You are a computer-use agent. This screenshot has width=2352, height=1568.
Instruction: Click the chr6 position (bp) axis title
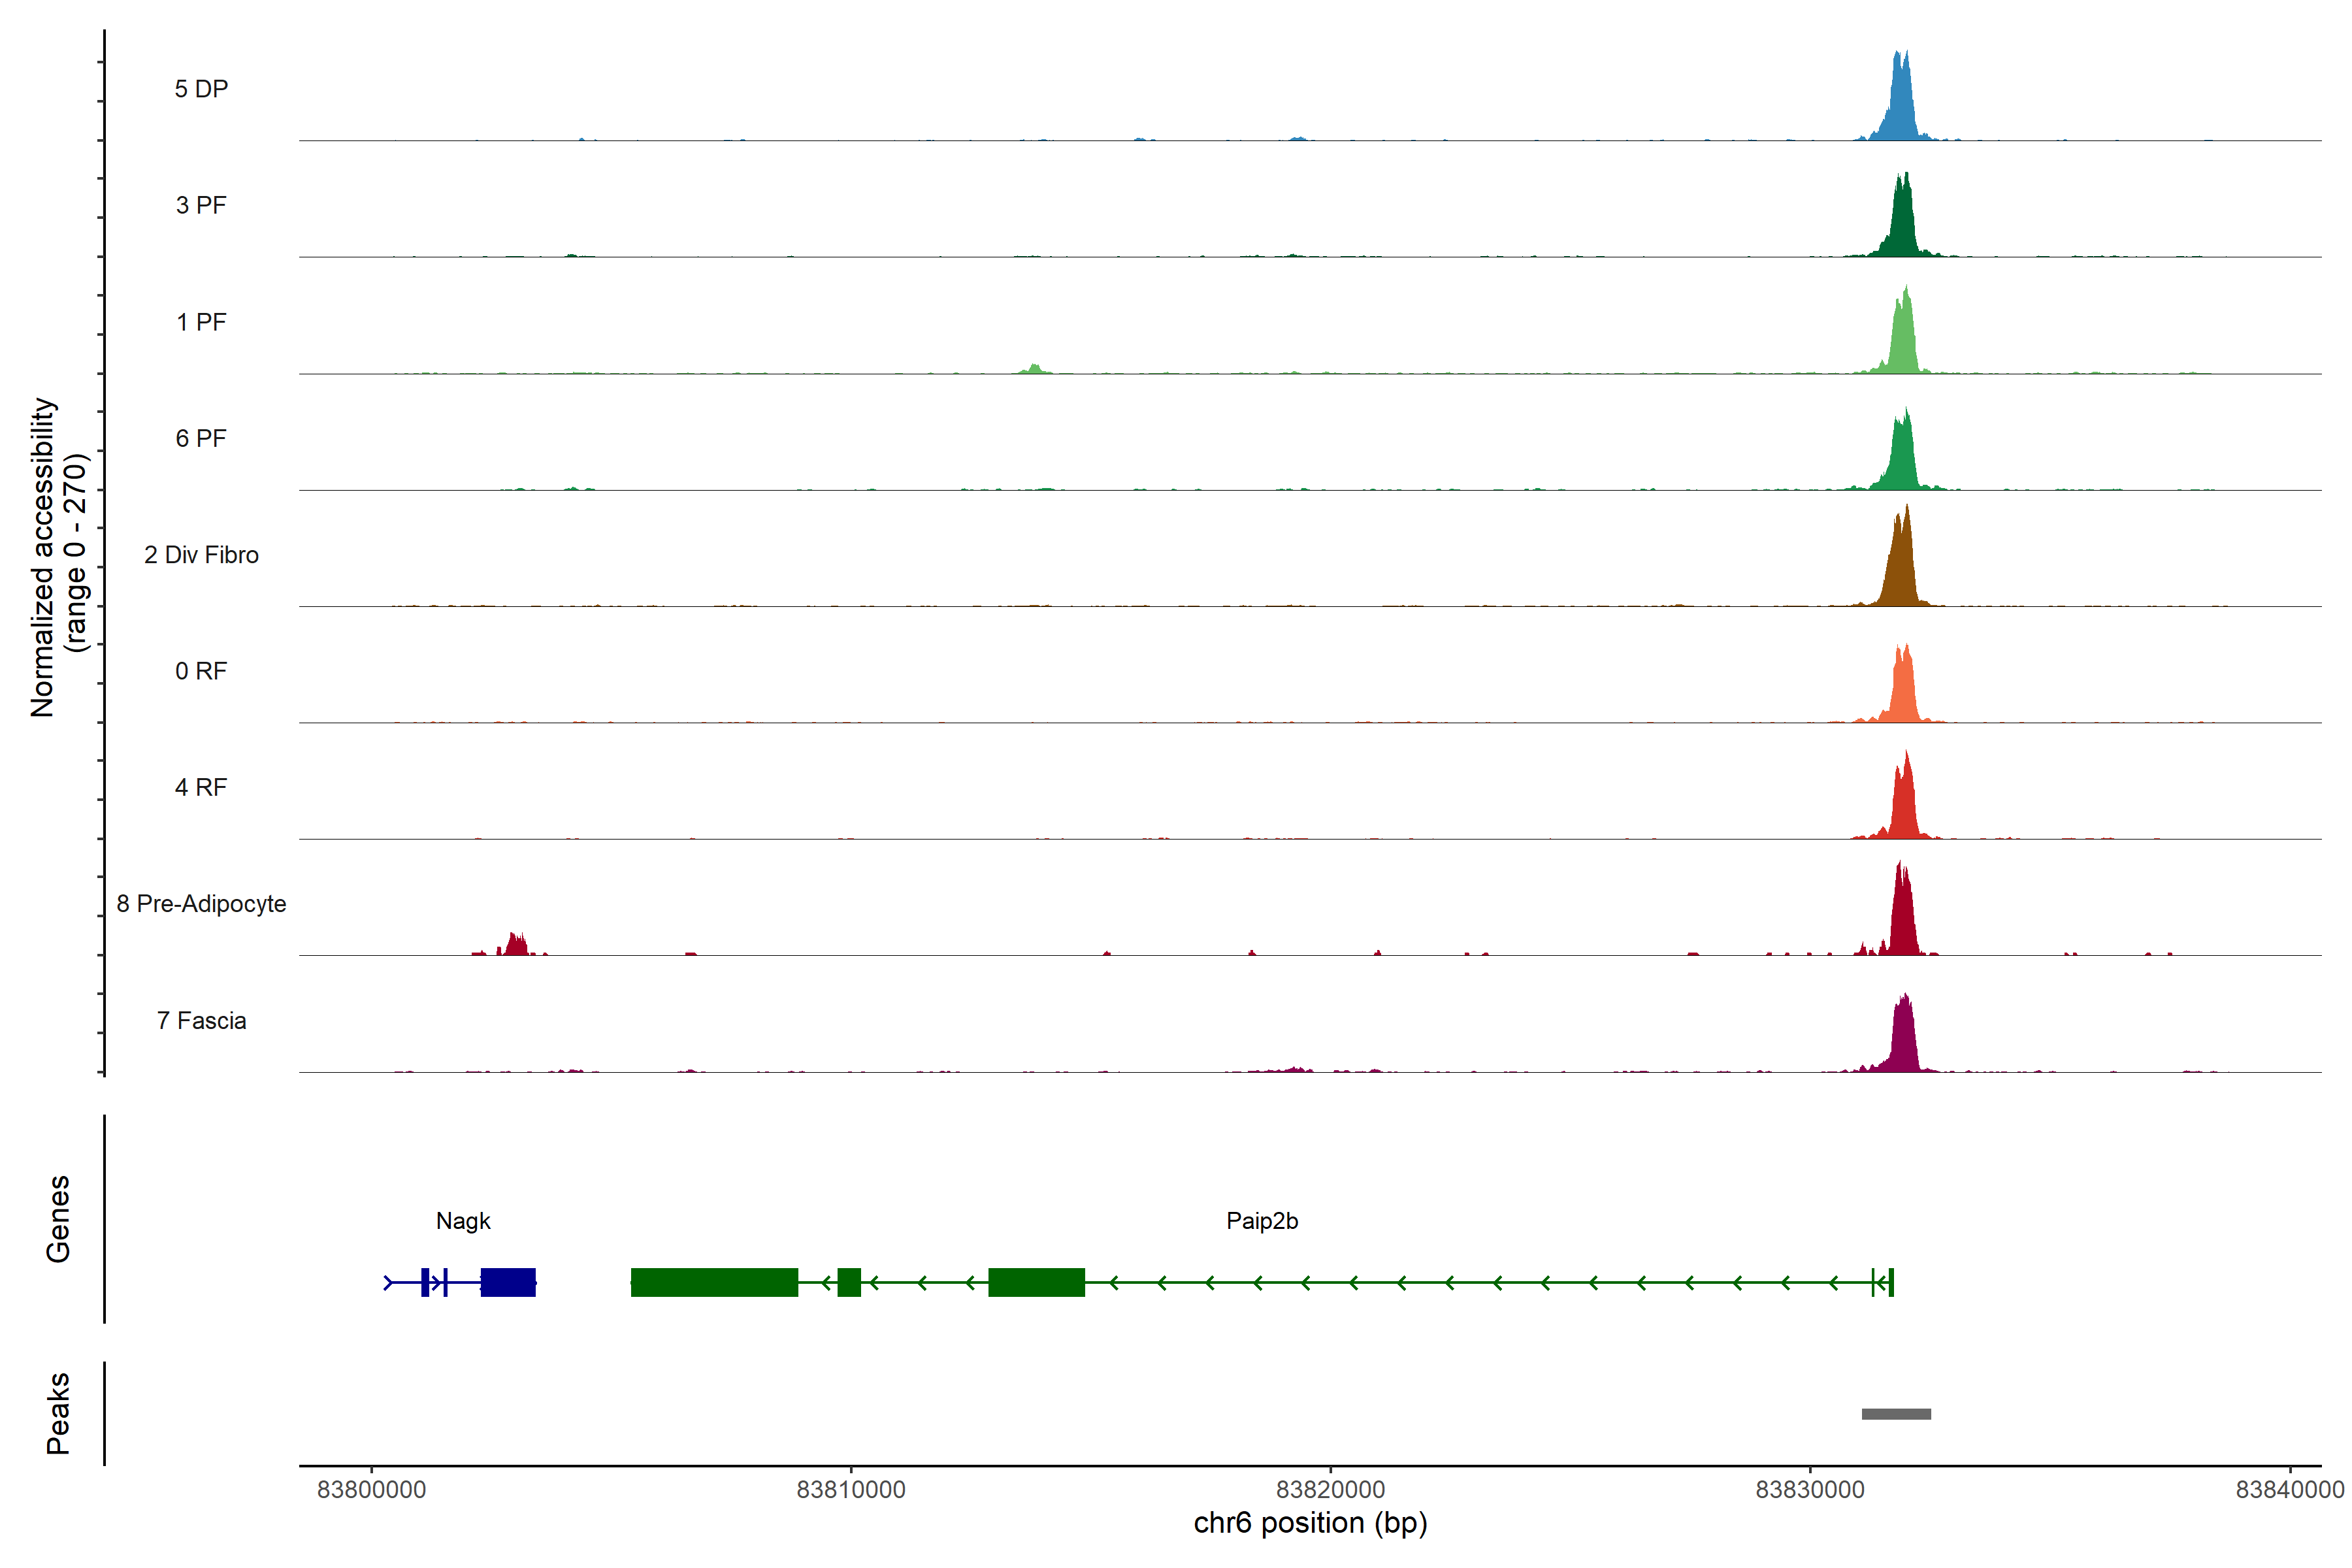point(1310,1524)
